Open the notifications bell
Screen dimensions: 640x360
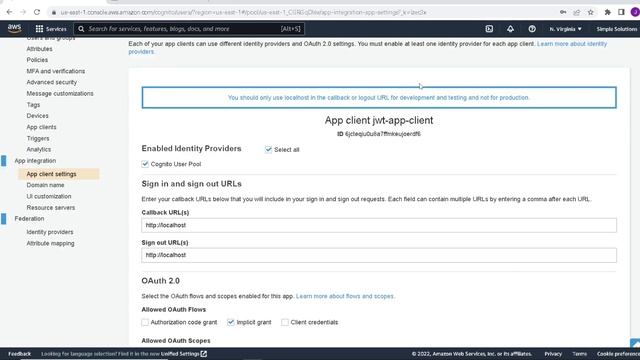(510, 29)
